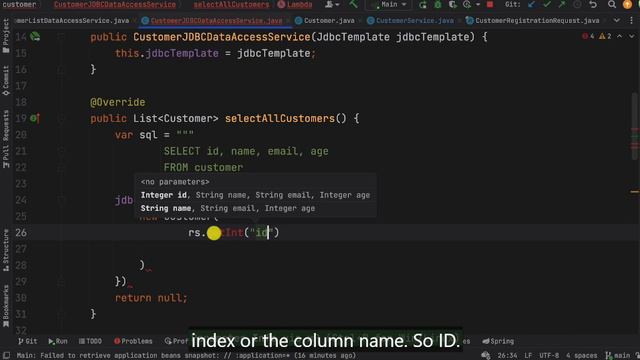Select the String name parameter overload

click(x=228, y=208)
